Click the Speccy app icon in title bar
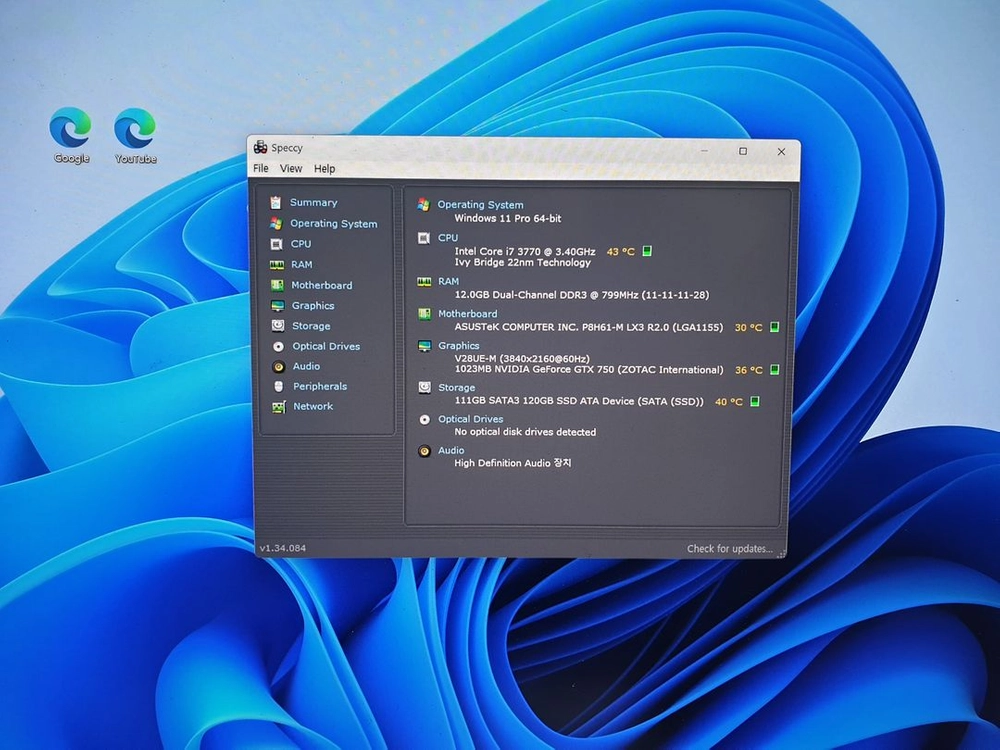1000x750 pixels. click(x=260, y=147)
